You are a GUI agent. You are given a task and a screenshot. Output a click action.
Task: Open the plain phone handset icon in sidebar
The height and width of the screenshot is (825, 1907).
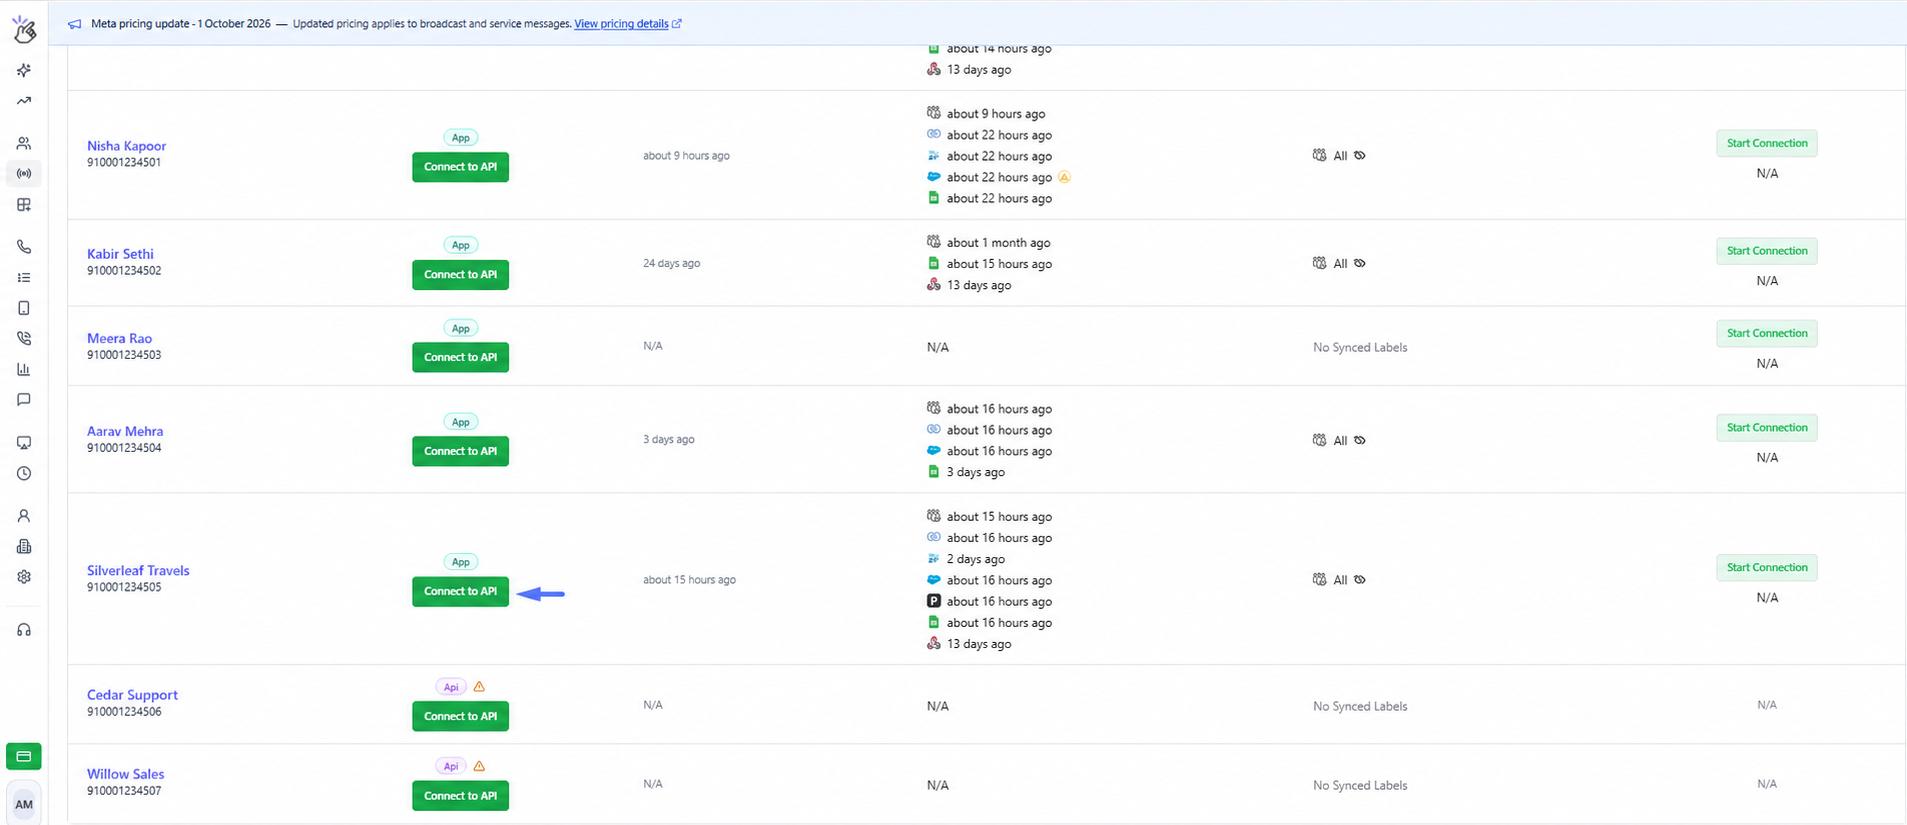[x=24, y=247]
